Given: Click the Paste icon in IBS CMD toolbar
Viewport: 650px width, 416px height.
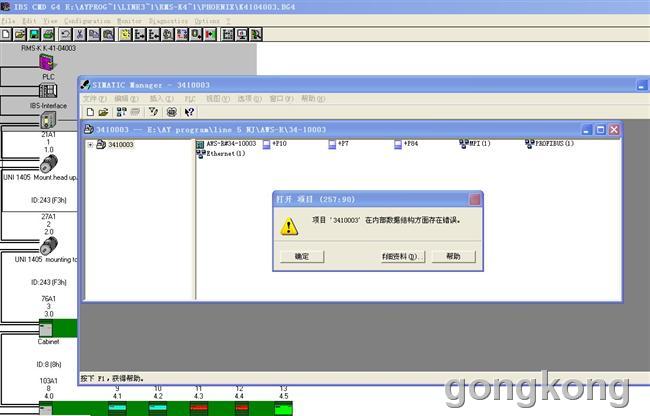Looking at the screenshot, I should point(108,34).
